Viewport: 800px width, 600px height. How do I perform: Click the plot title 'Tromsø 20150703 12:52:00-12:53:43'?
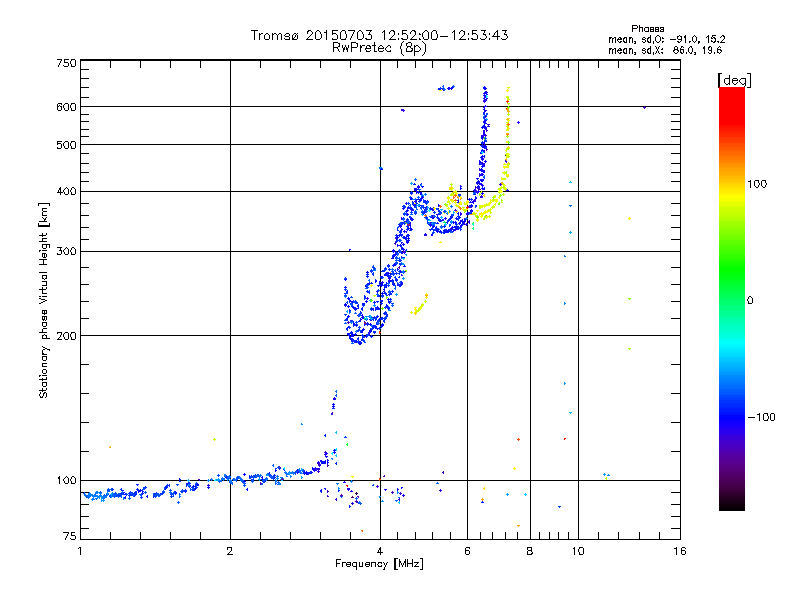[379, 35]
